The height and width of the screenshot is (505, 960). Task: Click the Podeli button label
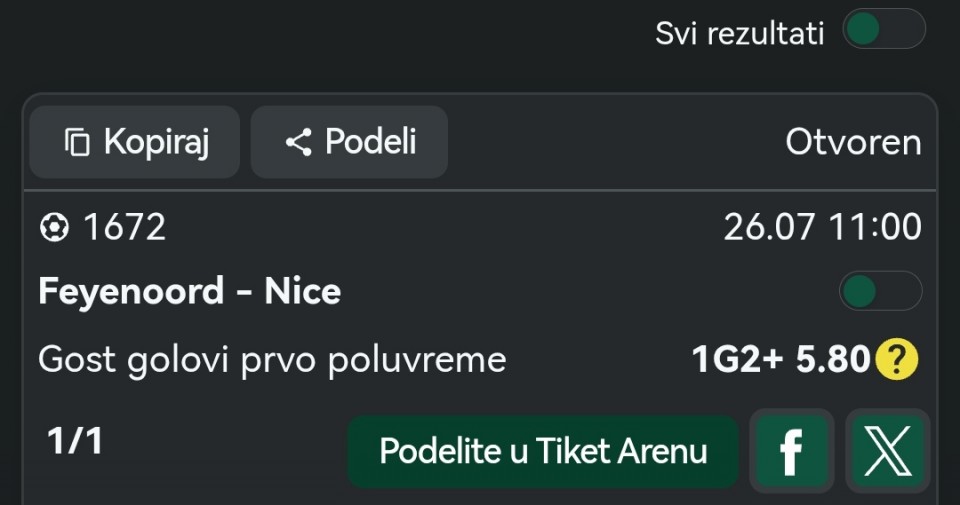coord(371,141)
